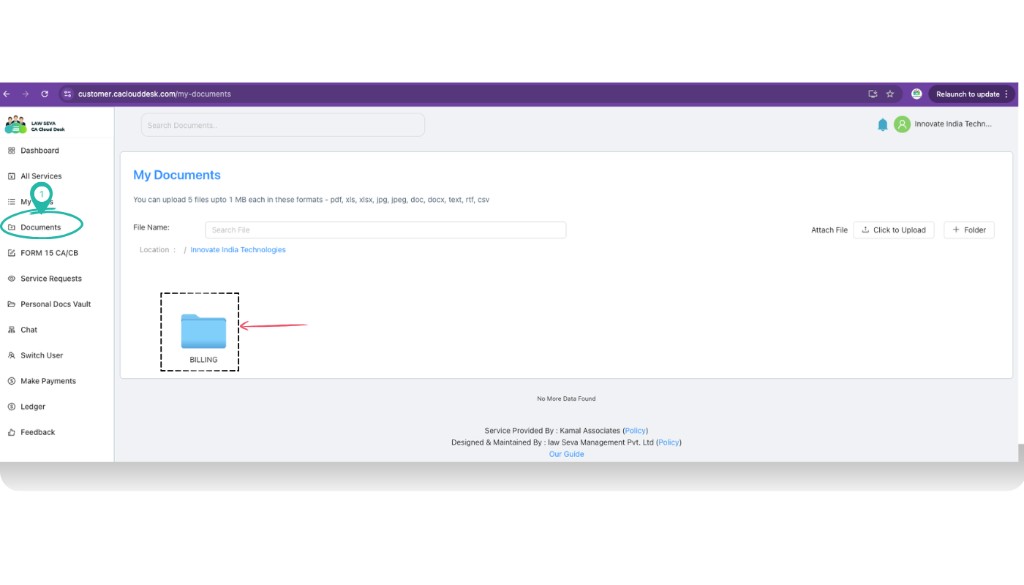Screen dimensions: 1024x585
Task: Expand the Innovate India Techn account menu
Action: pyautogui.click(x=946, y=124)
